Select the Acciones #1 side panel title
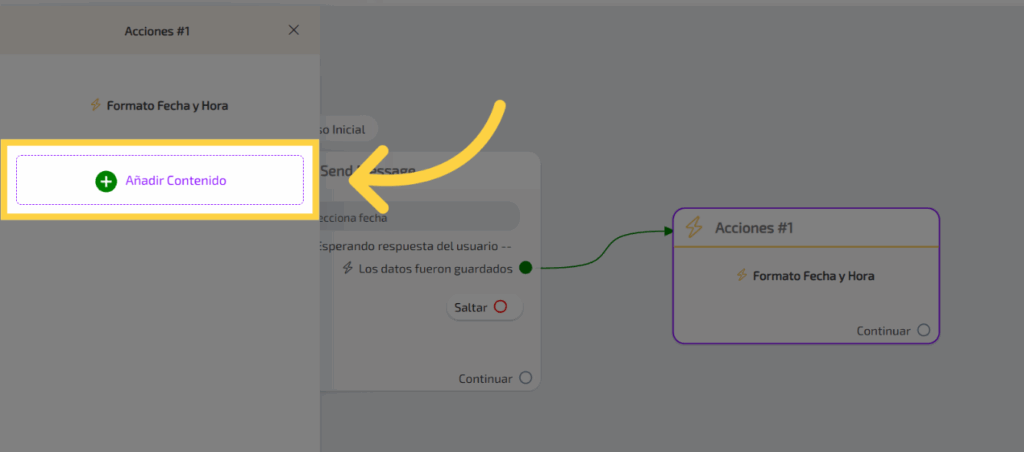 (x=157, y=31)
